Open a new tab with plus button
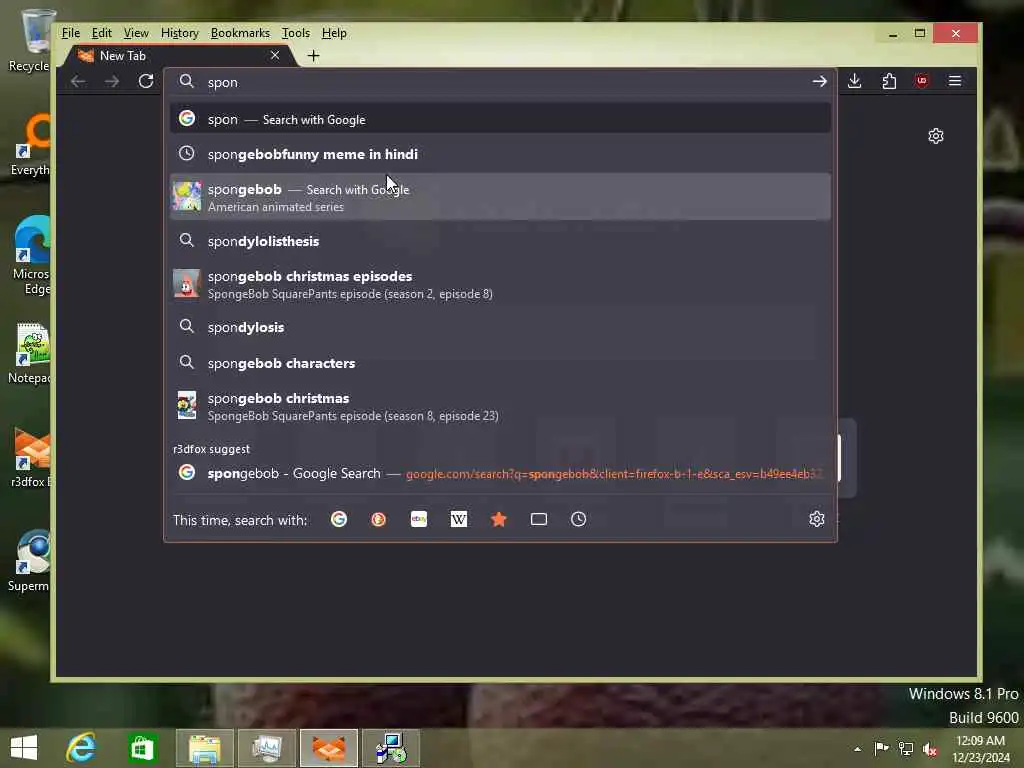Screen dimensions: 1024x768 click(x=313, y=56)
